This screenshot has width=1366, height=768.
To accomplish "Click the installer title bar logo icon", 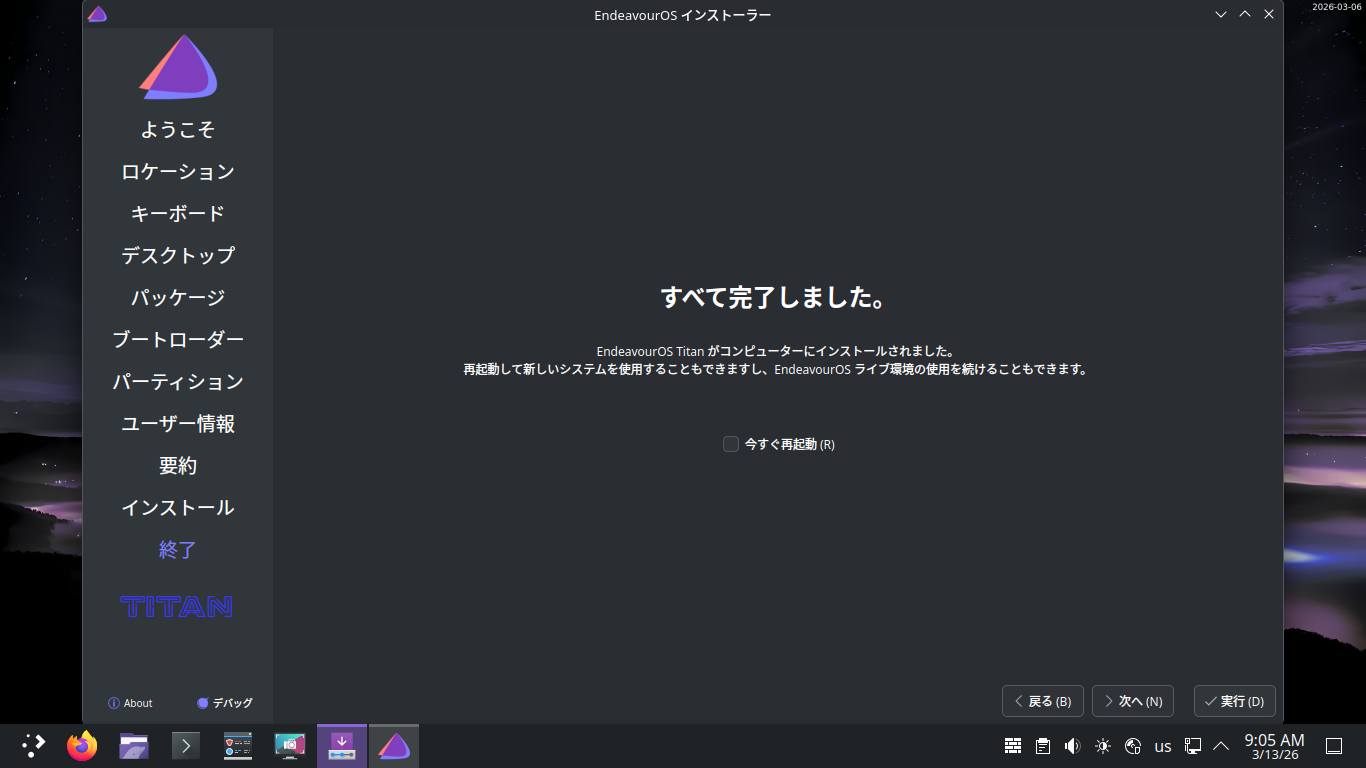I will pyautogui.click(x=97, y=14).
